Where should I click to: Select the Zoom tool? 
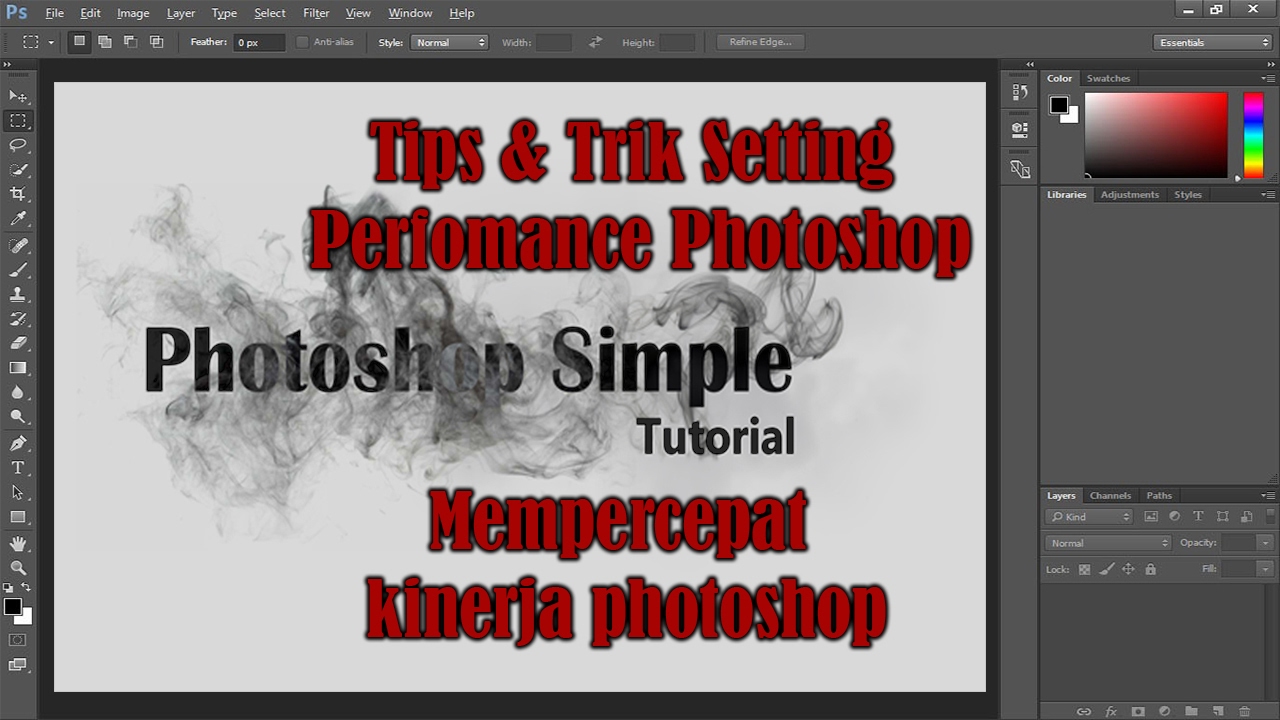click(x=18, y=568)
